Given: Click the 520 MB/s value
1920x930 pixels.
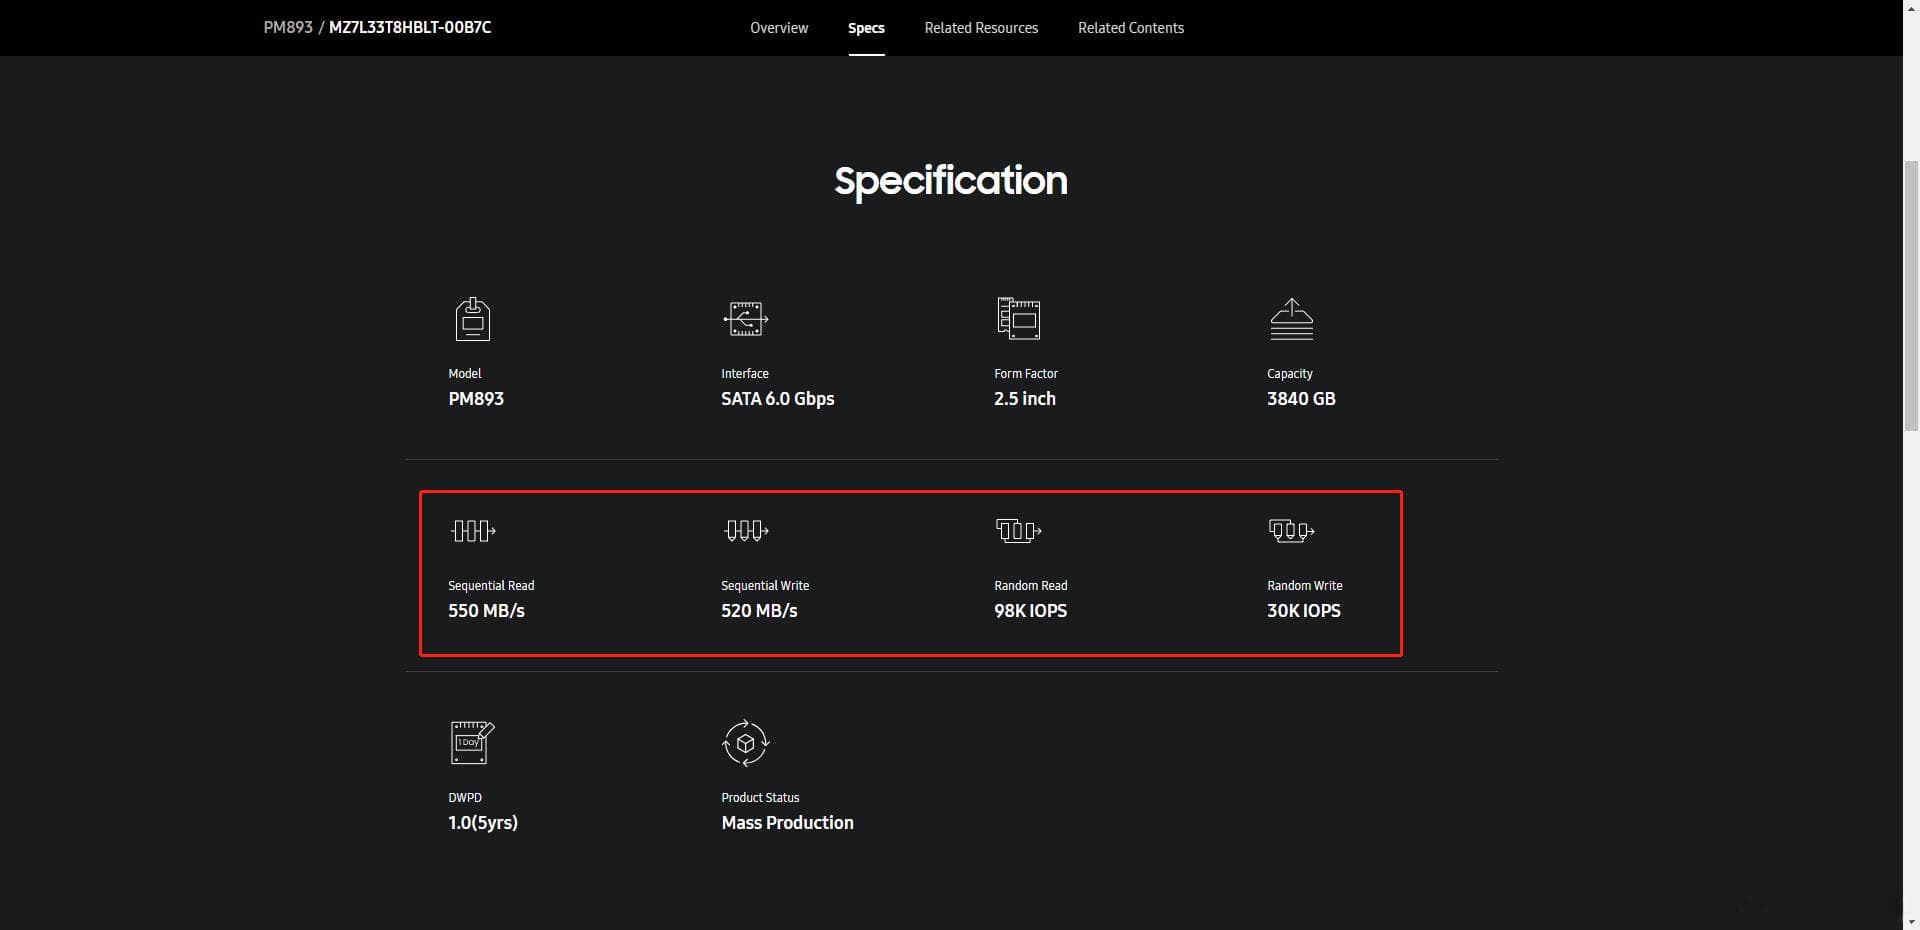Looking at the screenshot, I should click(759, 611).
